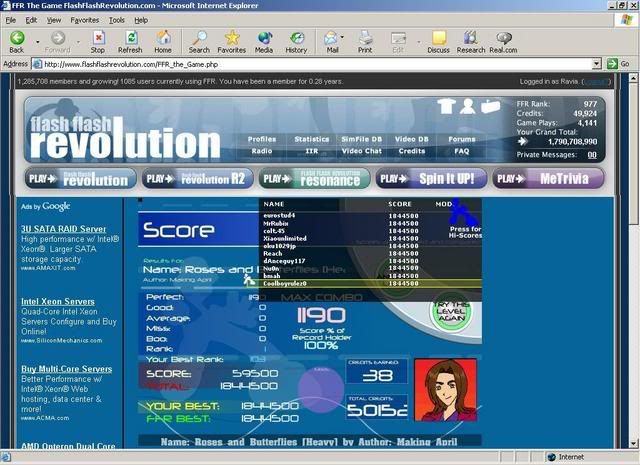Image resolution: width=640 pixels, height=465 pixels.
Task: Expand the Back button history dropdown arrow
Action: click(33, 39)
